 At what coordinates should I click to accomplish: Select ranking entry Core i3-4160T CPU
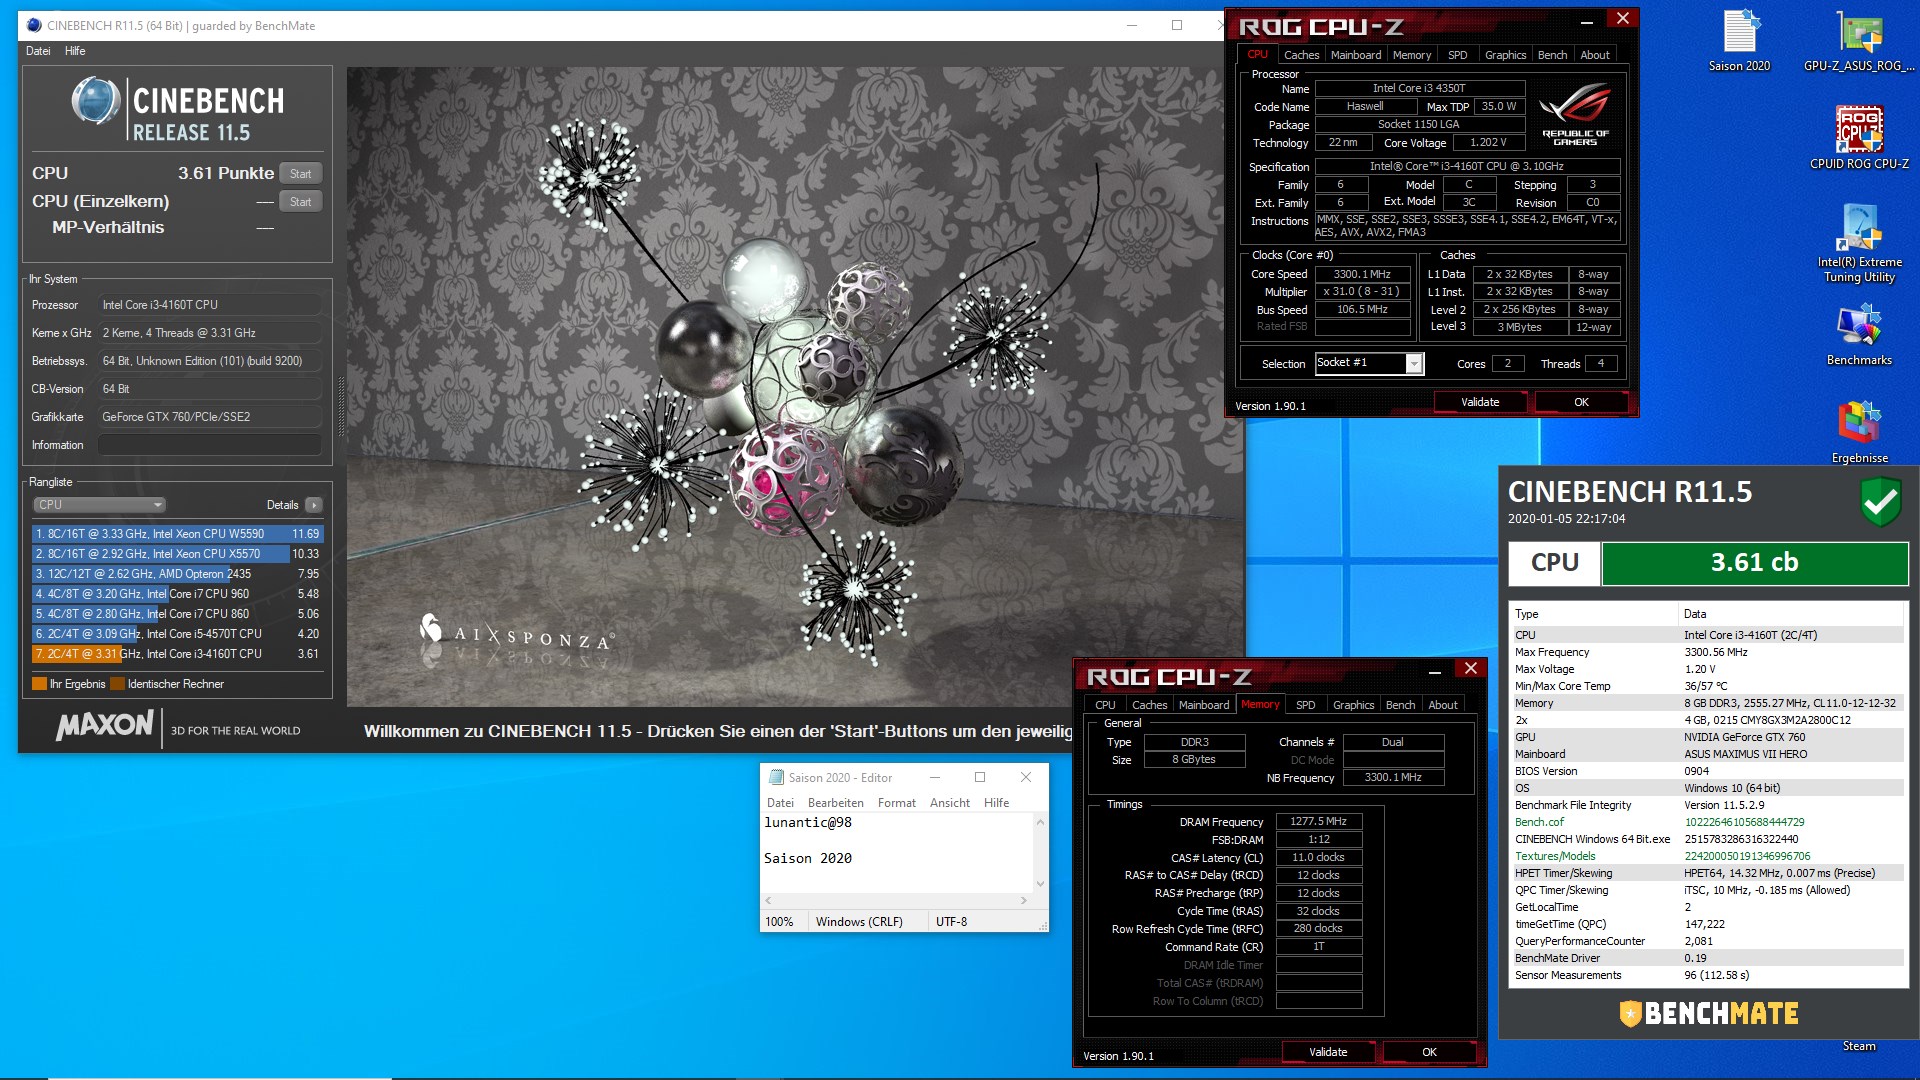coord(177,654)
